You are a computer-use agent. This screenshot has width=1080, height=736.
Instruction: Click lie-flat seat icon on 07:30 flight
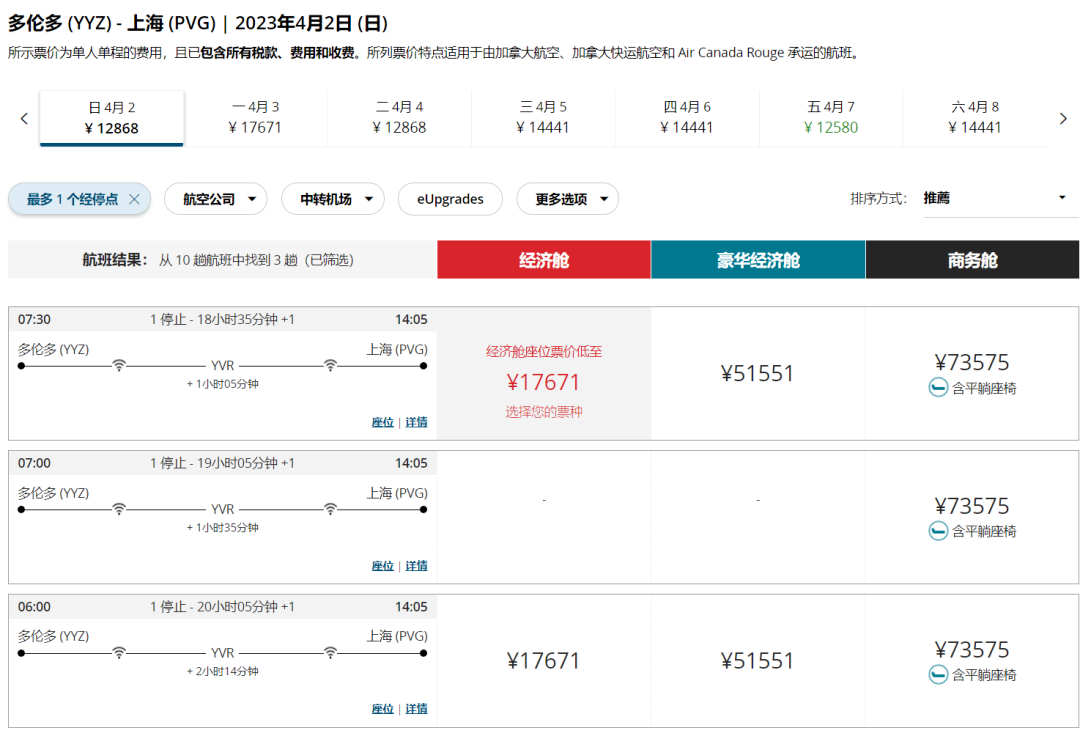(938, 388)
